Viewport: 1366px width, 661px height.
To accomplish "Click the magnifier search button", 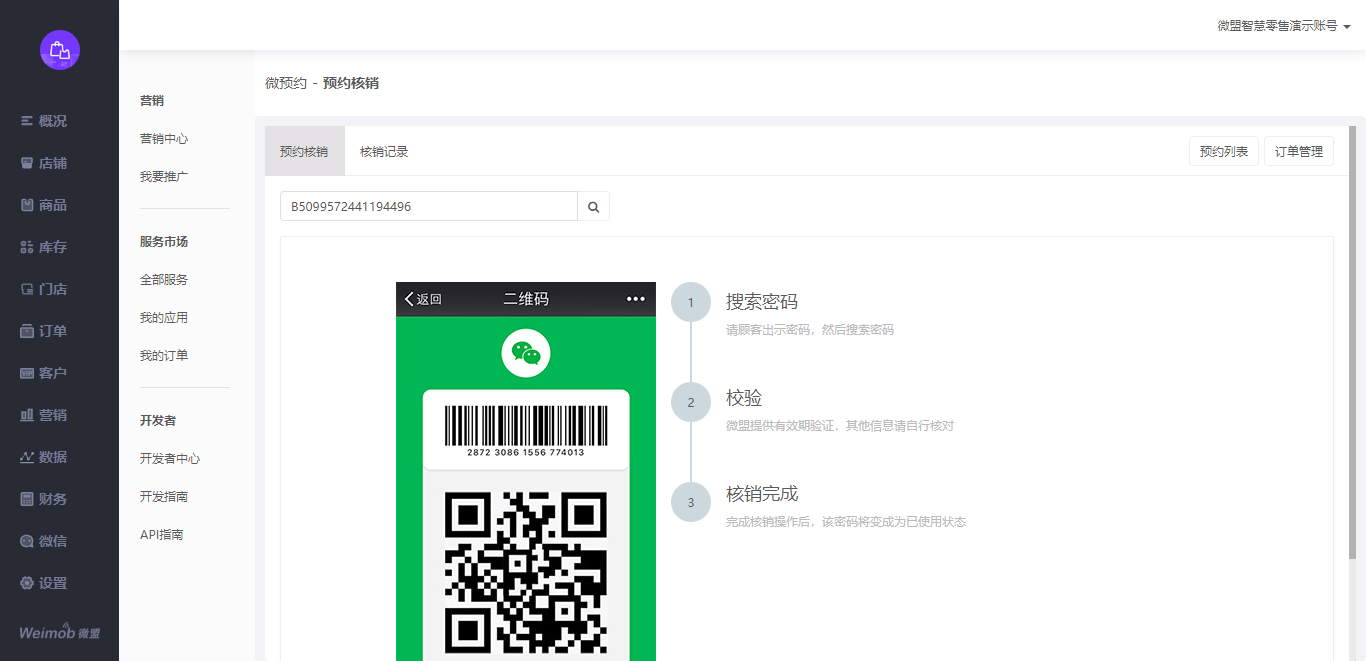I will [593, 206].
